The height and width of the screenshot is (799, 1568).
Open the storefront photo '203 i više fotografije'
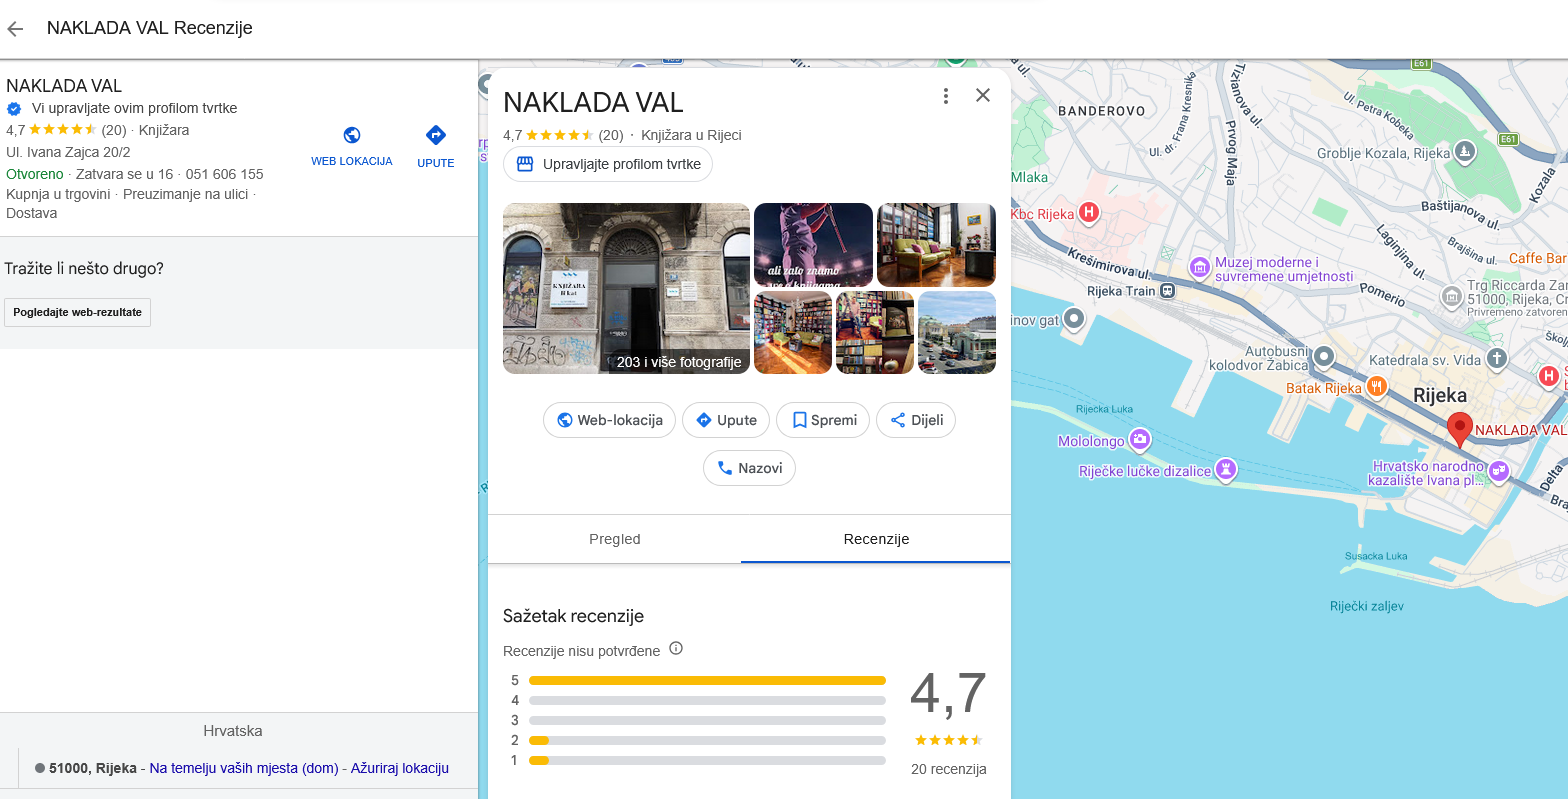pos(626,288)
